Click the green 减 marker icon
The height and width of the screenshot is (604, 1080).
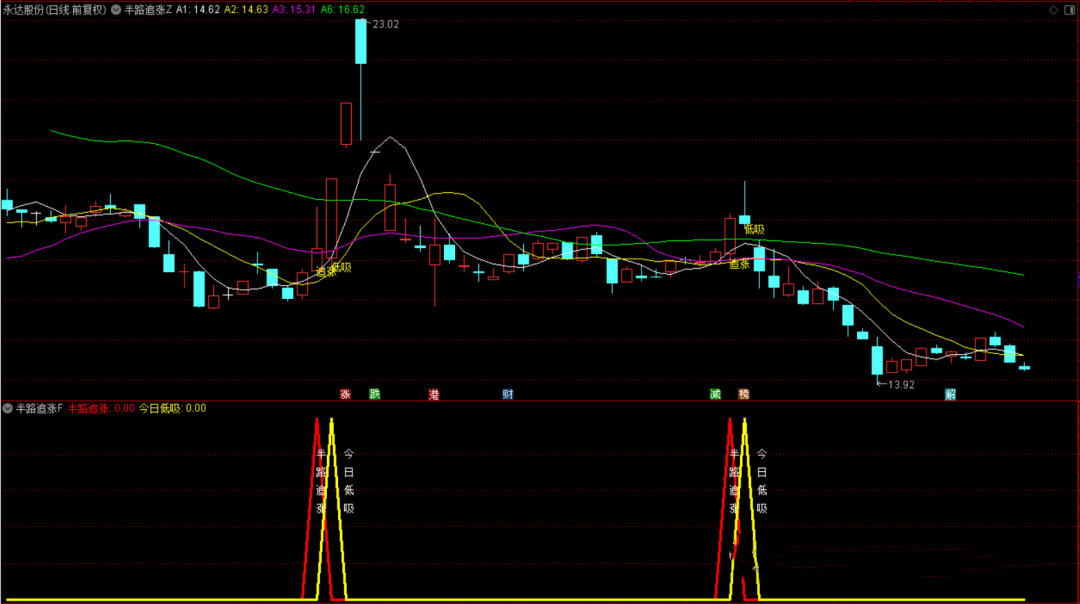tap(715, 394)
